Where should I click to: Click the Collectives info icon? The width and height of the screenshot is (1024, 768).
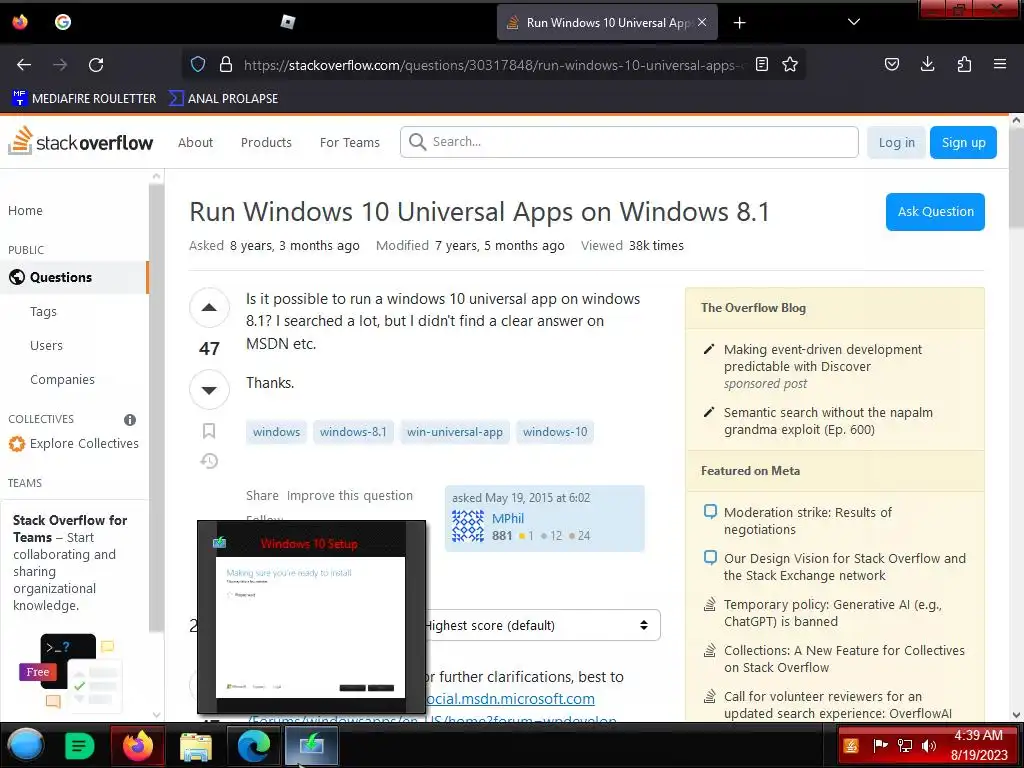130,419
